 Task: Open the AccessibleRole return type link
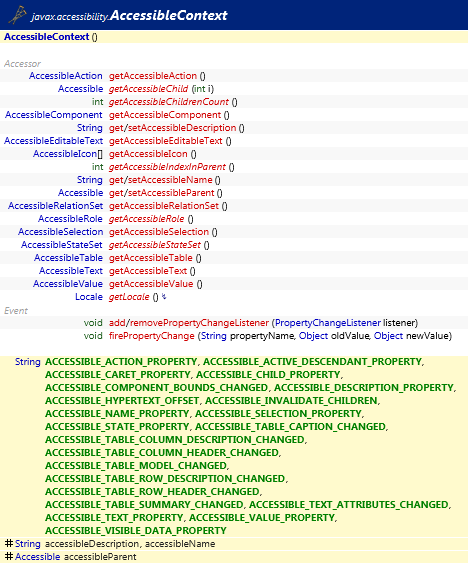pyautogui.click(x=70, y=219)
